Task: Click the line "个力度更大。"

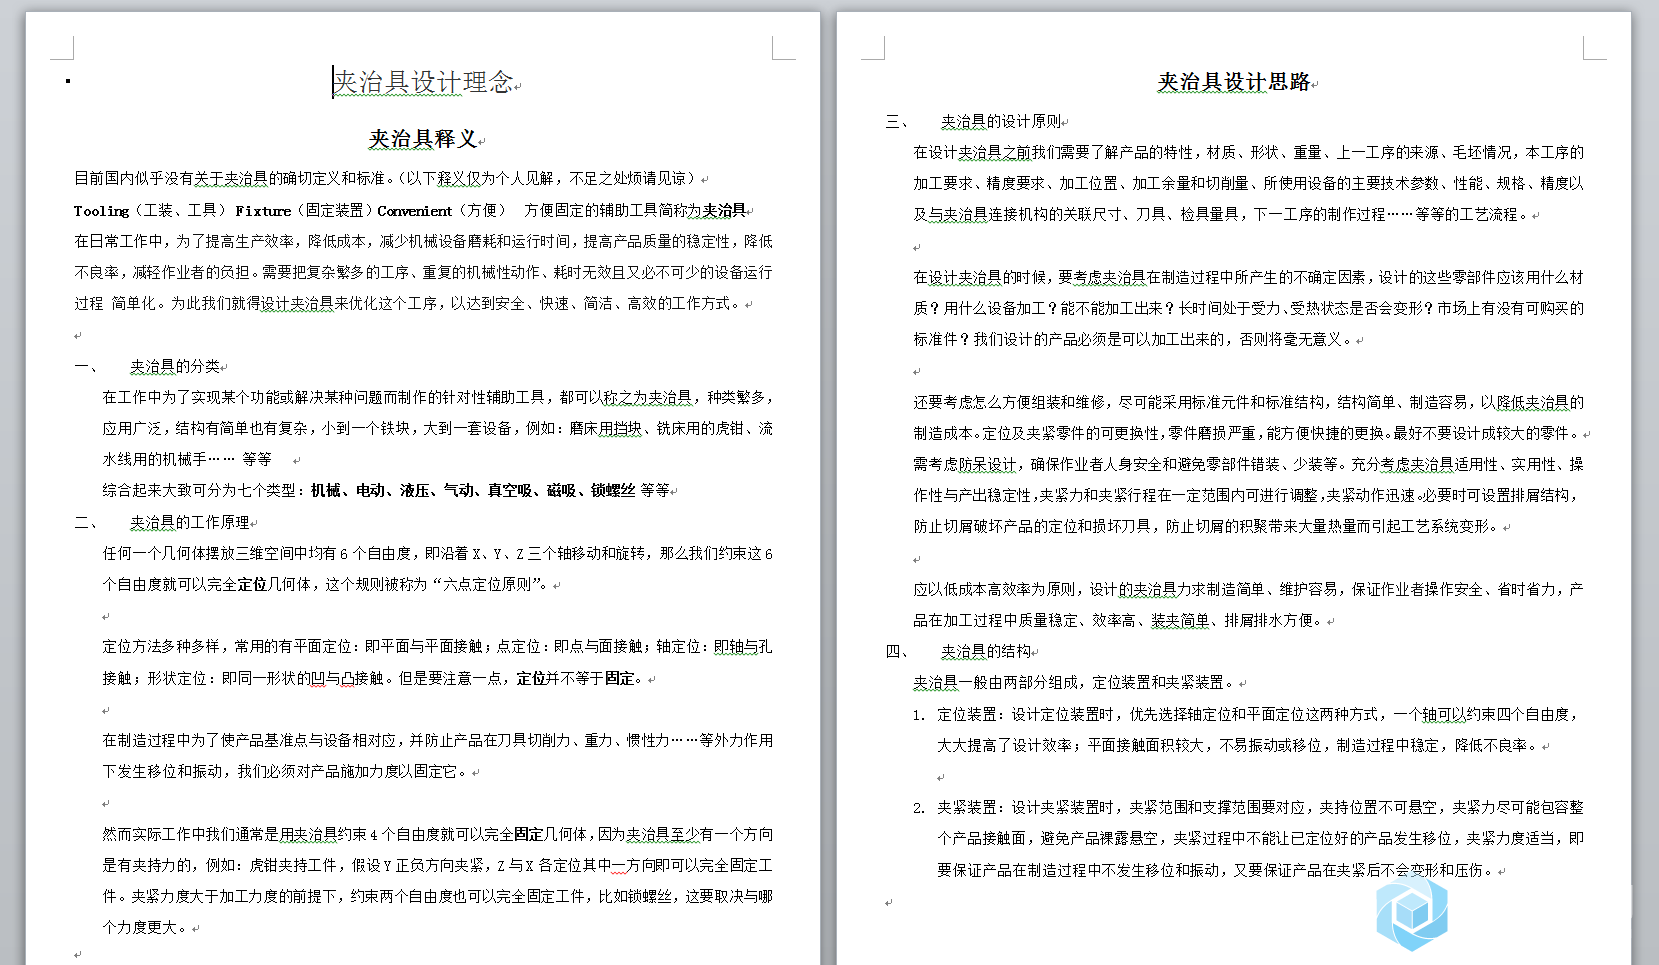Action: point(146,927)
